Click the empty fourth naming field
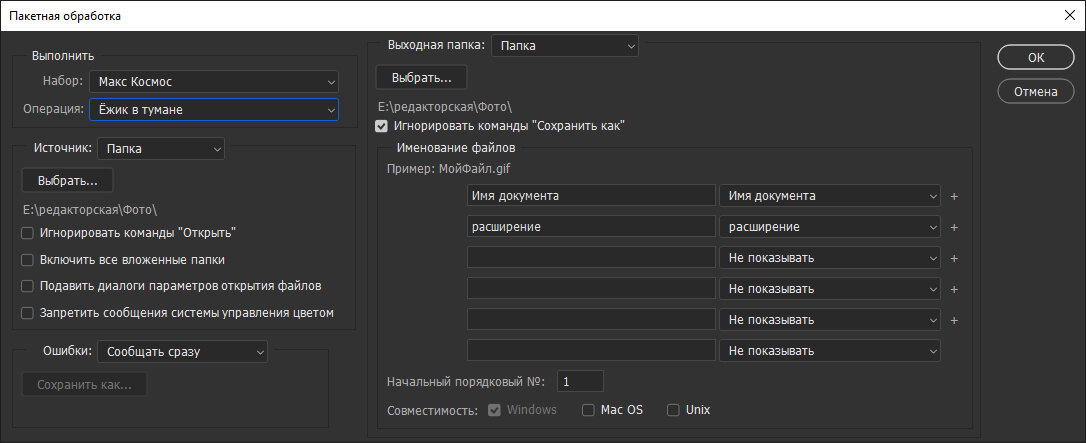 point(591,289)
